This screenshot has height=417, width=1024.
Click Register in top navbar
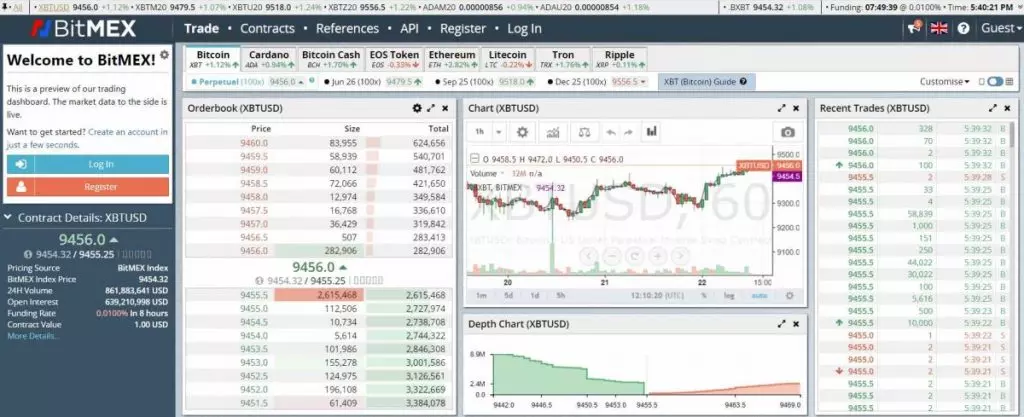pyautogui.click(x=463, y=29)
